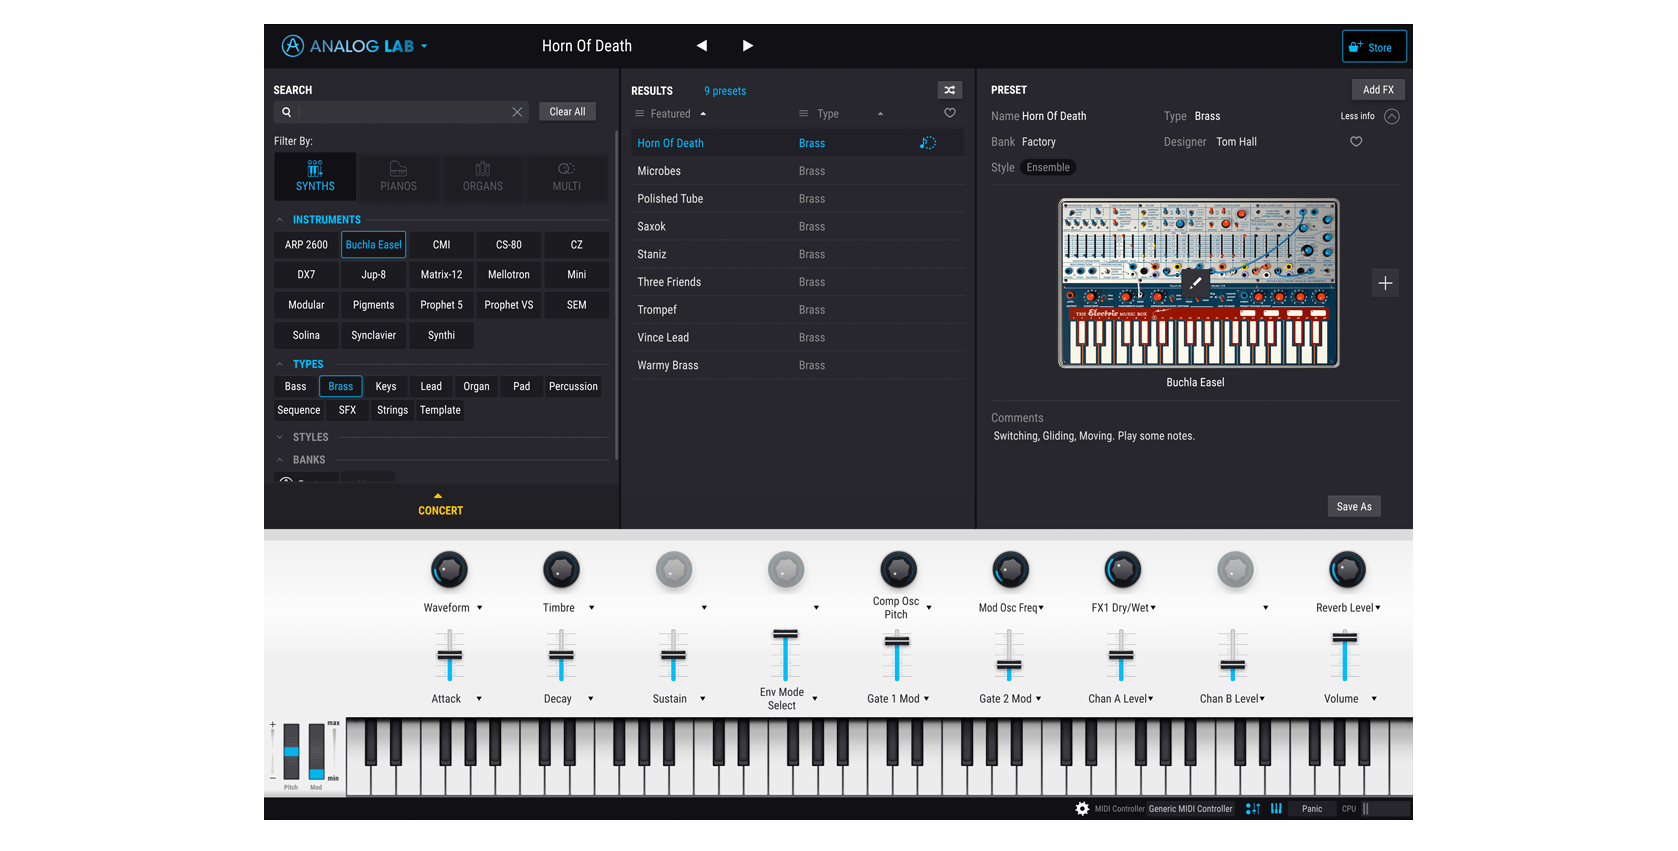Clear the search field with X icon
Image resolution: width=1678 pixels, height=851 pixels.
[x=517, y=112]
